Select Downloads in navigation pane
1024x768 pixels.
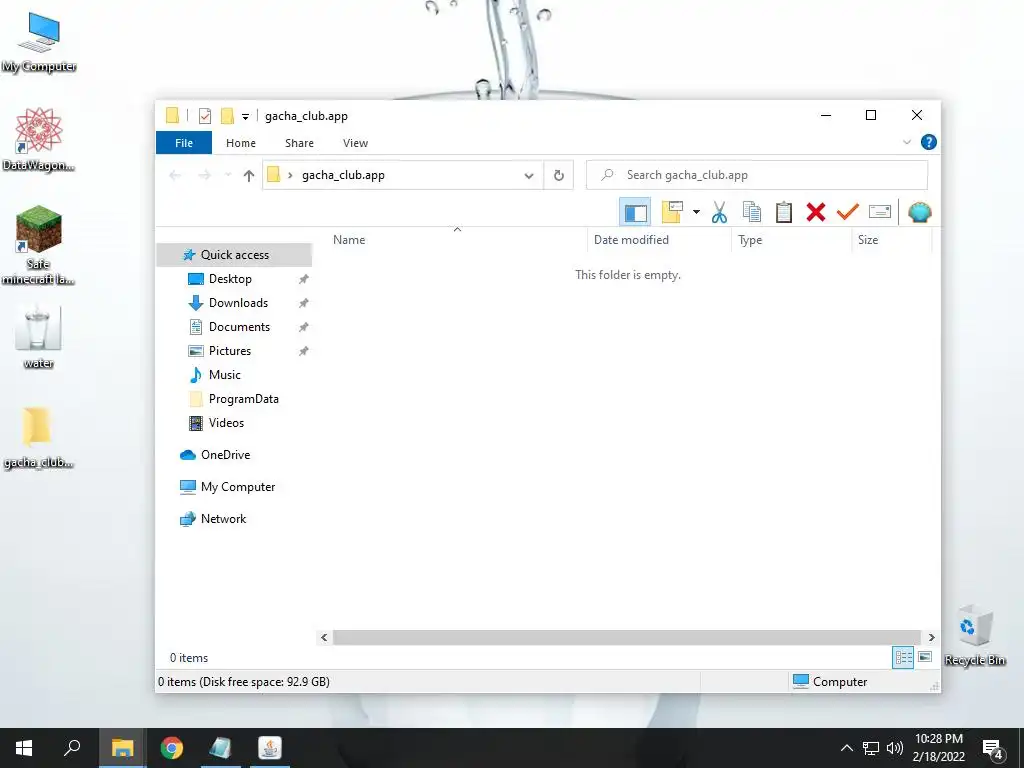tap(238, 303)
